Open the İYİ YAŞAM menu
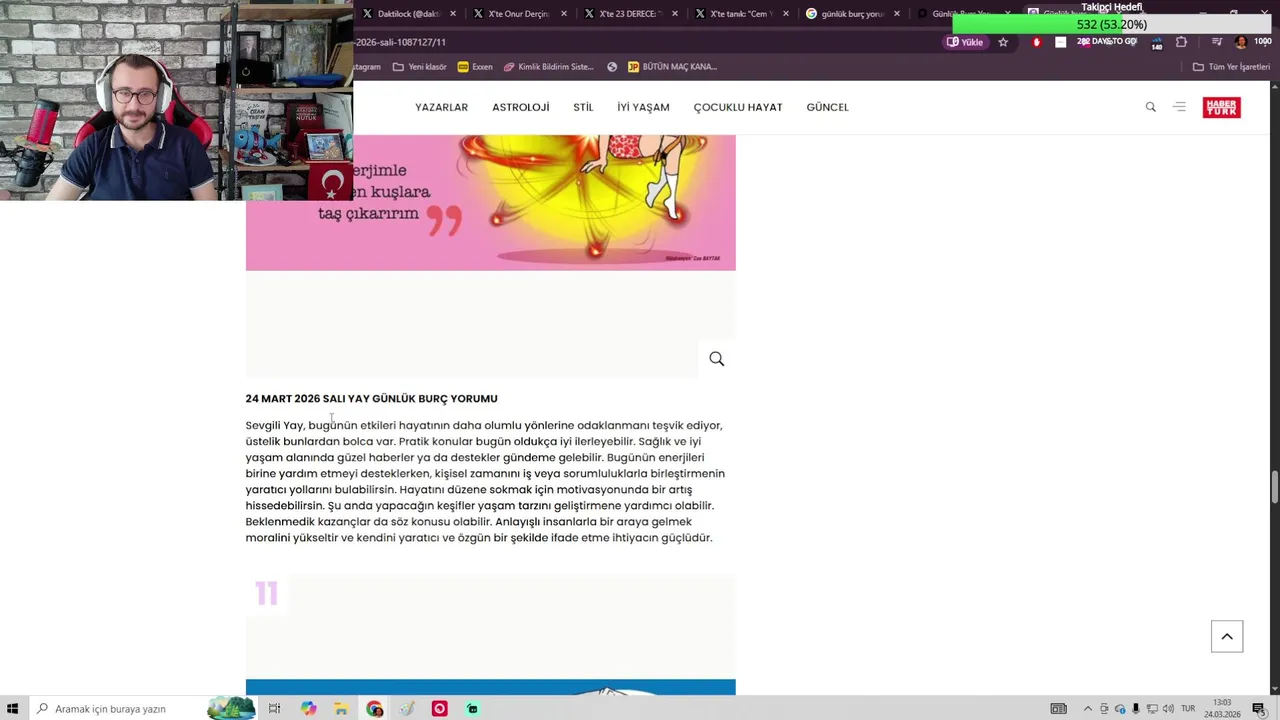1280x720 pixels. pos(643,107)
